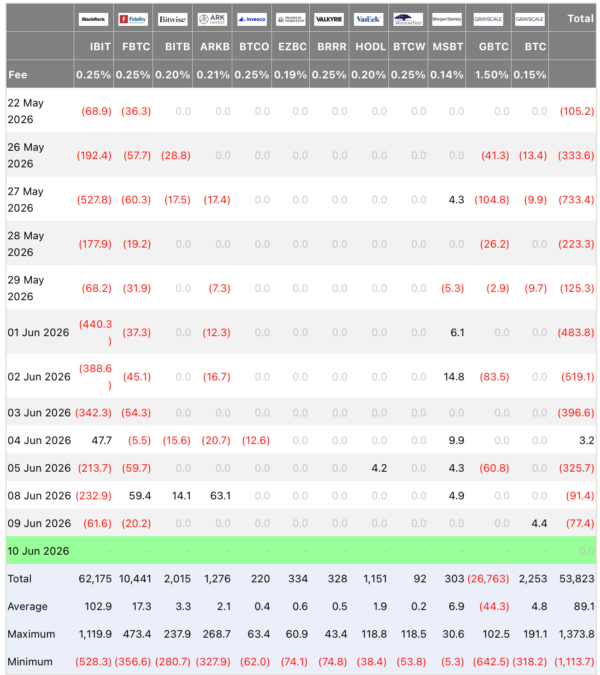This screenshot has height=675, width=600.
Task: Select the 29 May 2026 date row
Action: [301, 288]
